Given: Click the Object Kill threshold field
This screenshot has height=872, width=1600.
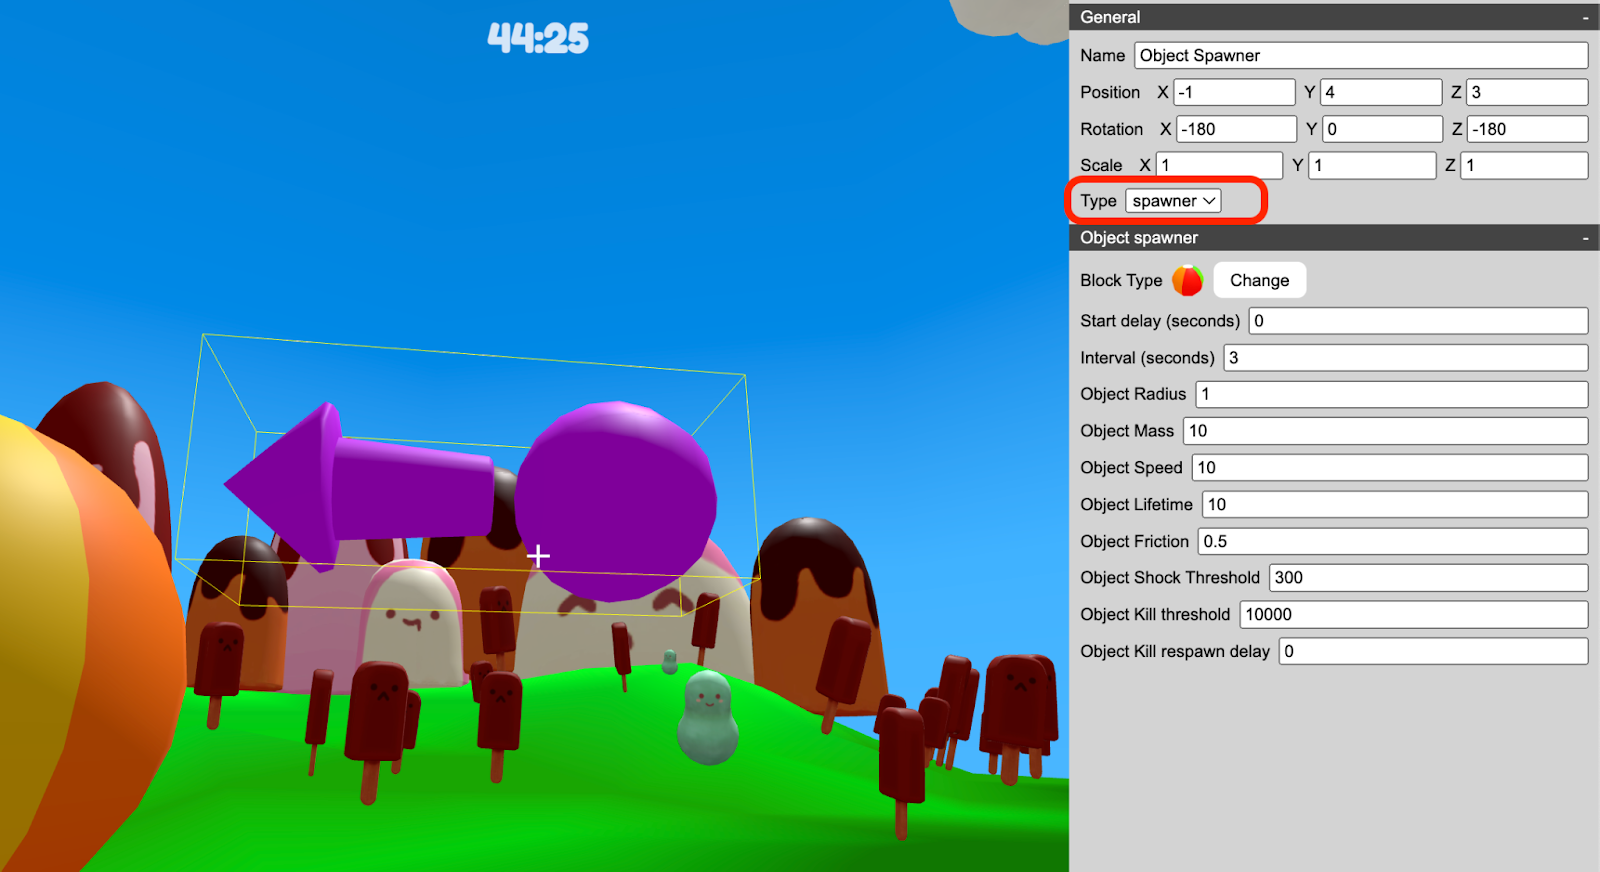Looking at the screenshot, I should tap(1414, 614).
